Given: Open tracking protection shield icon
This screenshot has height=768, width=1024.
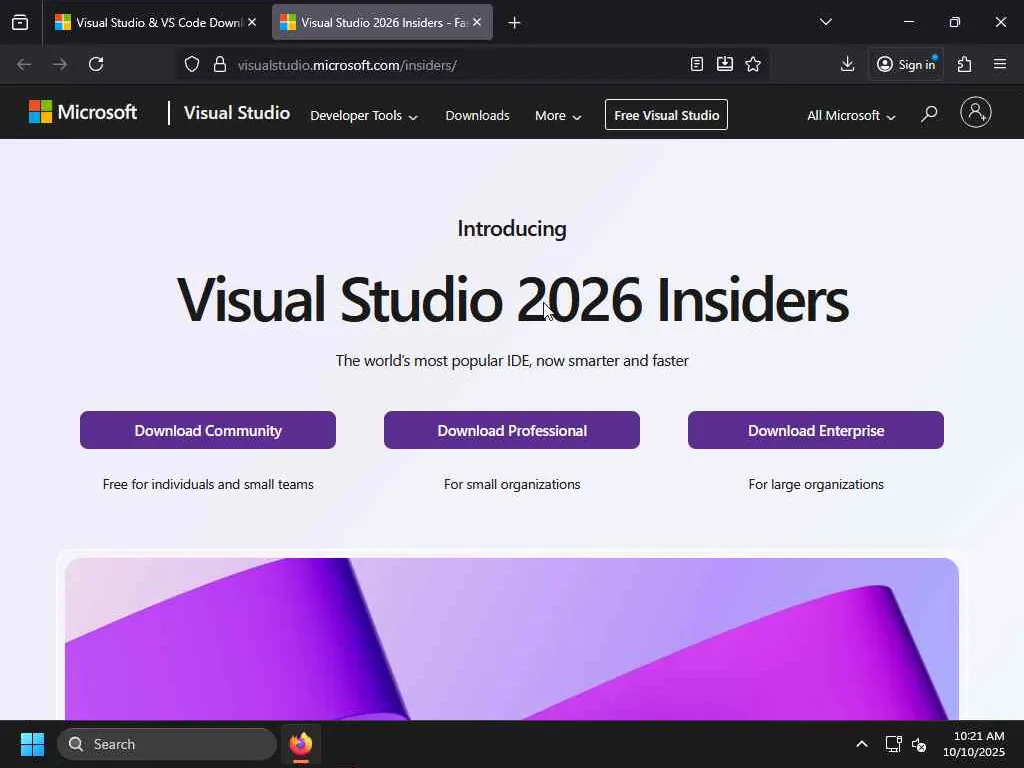Looking at the screenshot, I should [x=191, y=64].
